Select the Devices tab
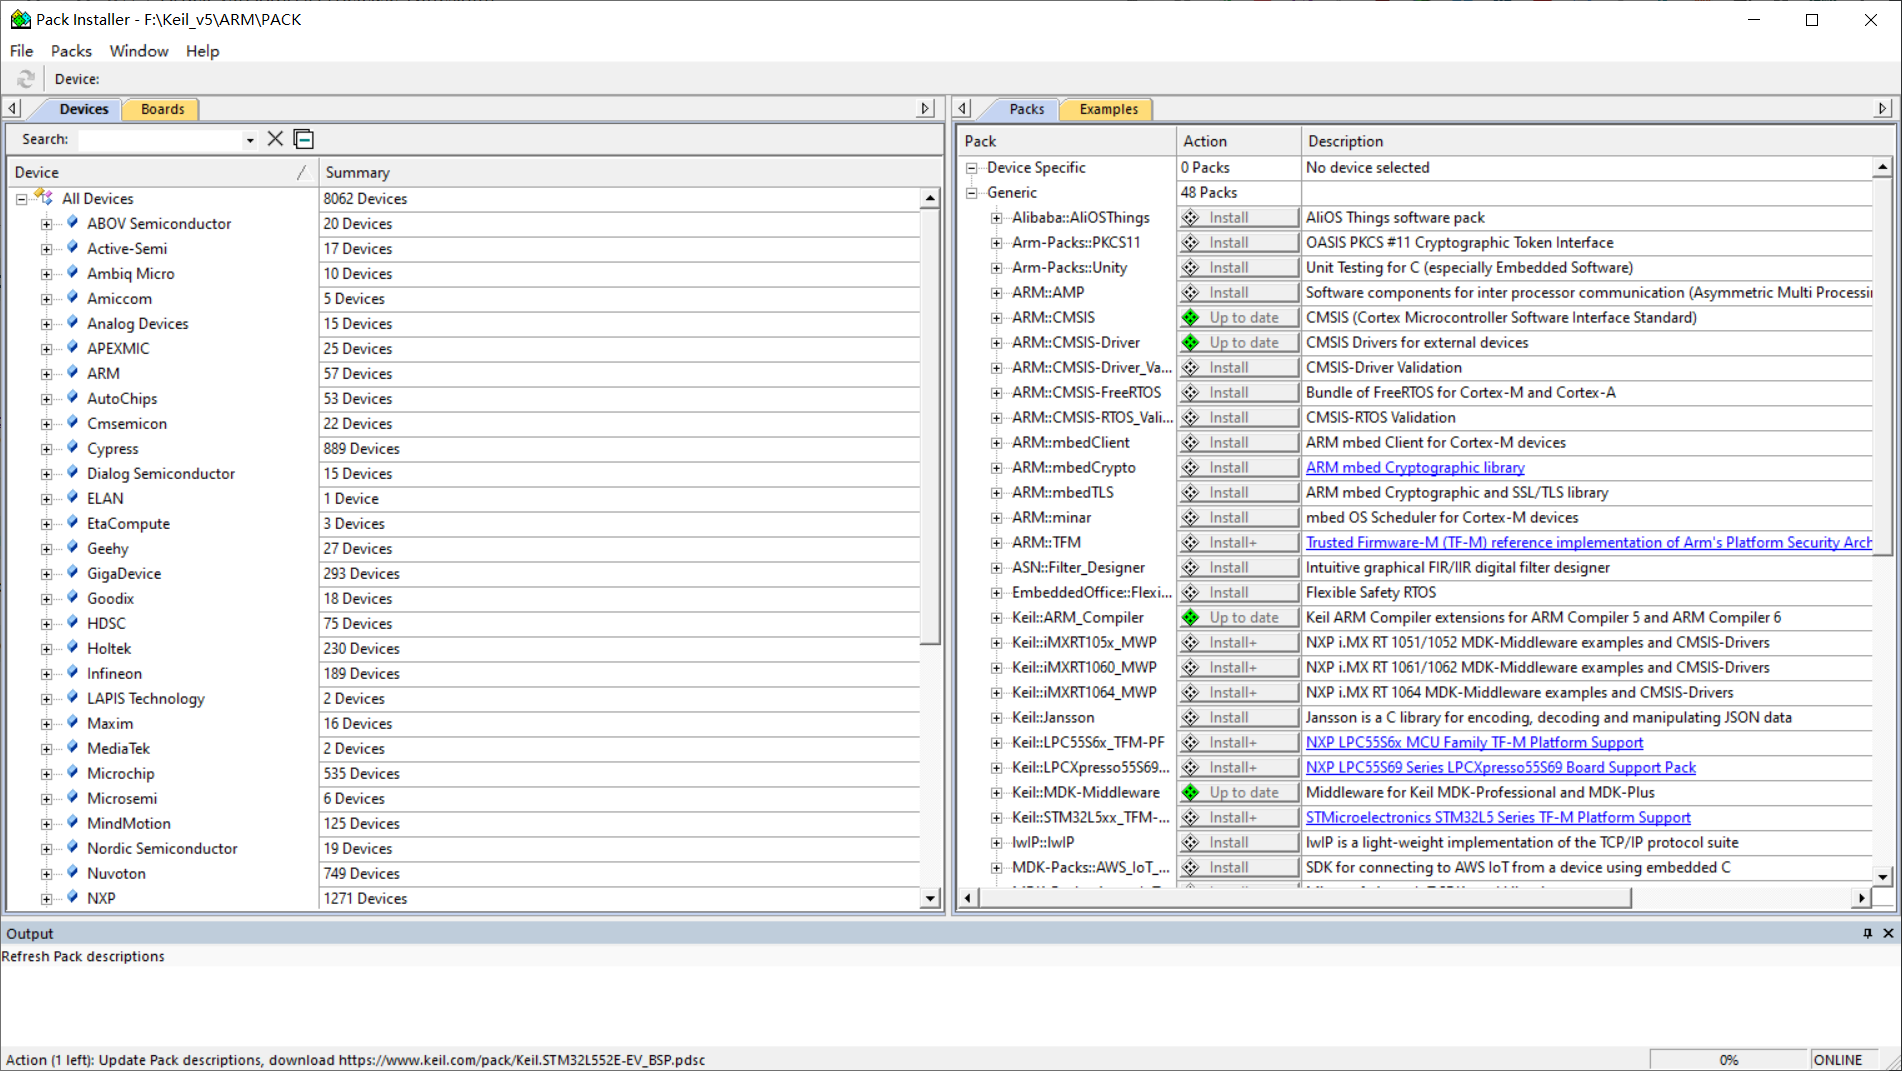The height and width of the screenshot is (1071, 1902). click(83, 109)
